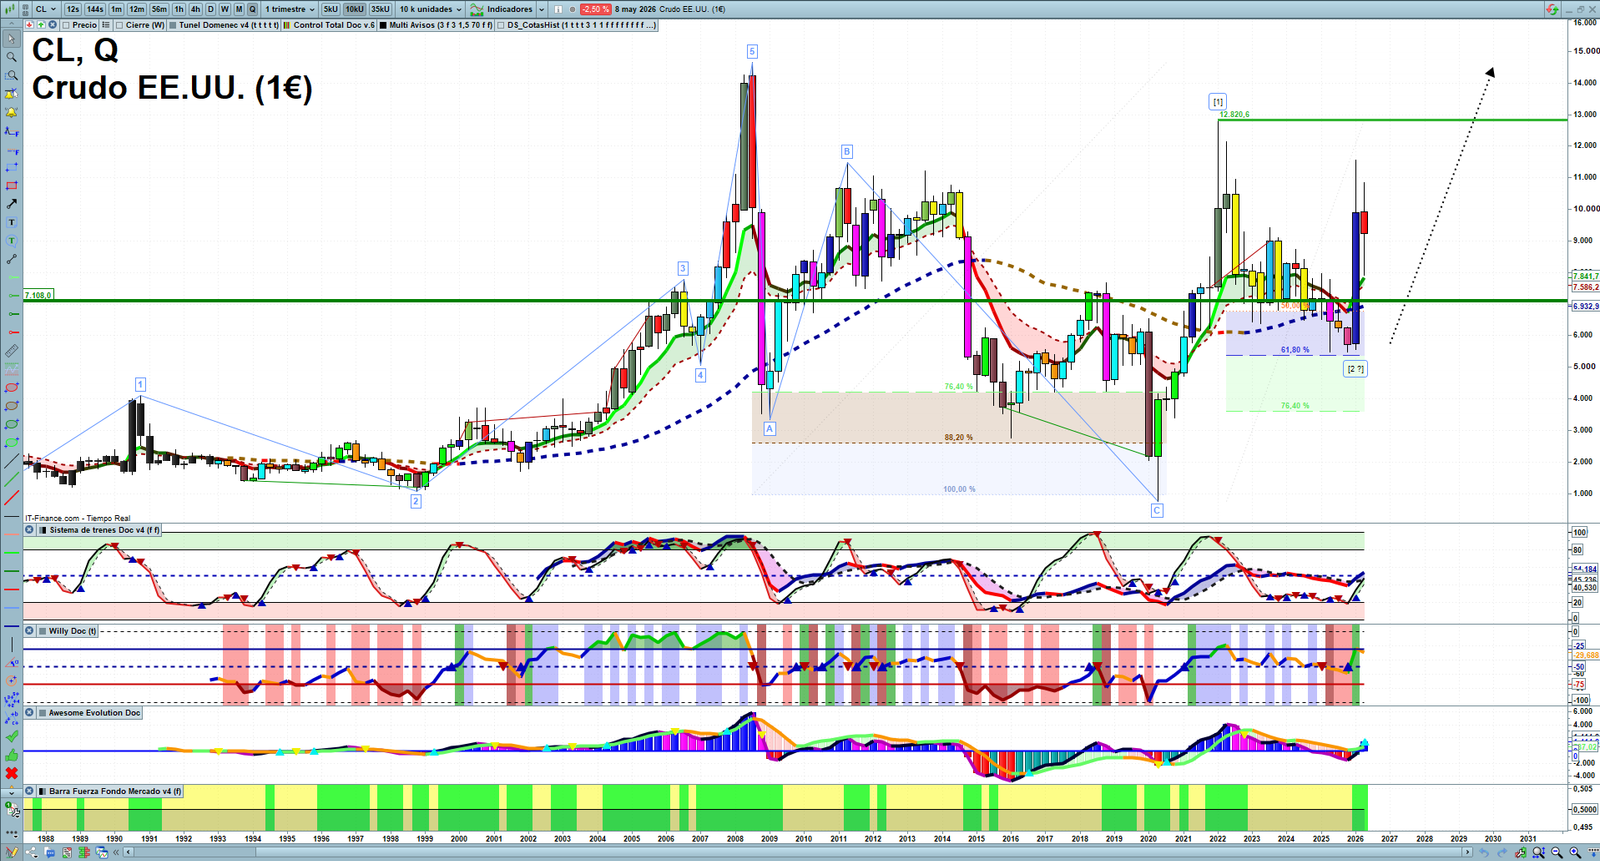The width and height of the screenshot is (1600, 861).
Task: Collapse the price bar with up chevron
Action: tap(11, 25)
